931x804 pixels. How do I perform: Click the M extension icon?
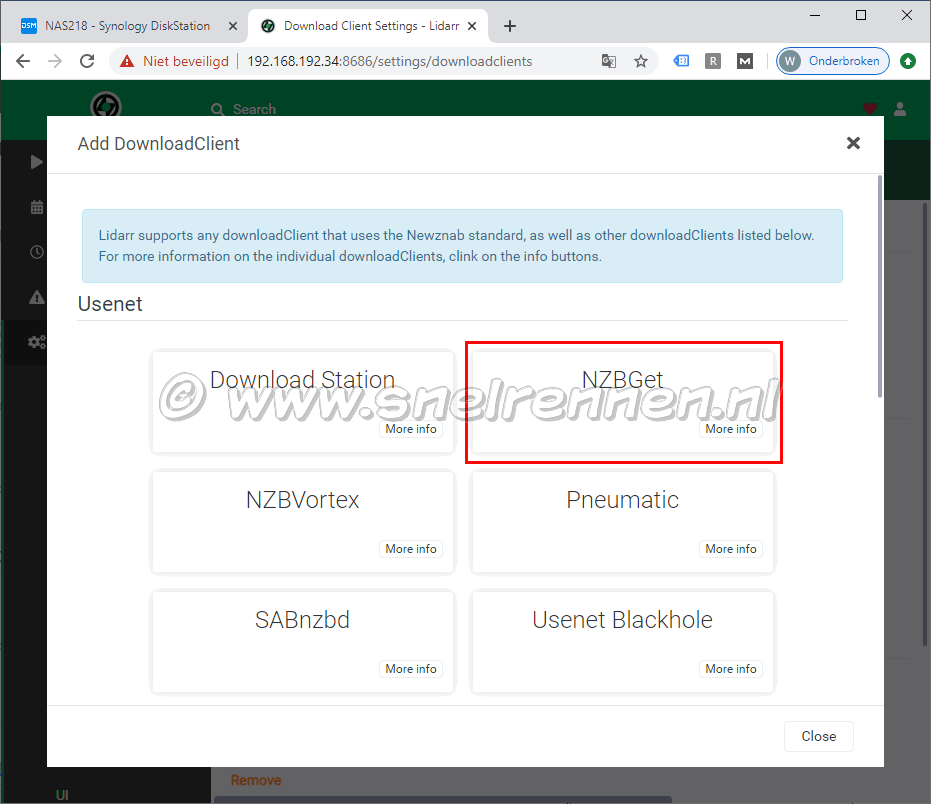pyautogui.click(x=745, y=61)
